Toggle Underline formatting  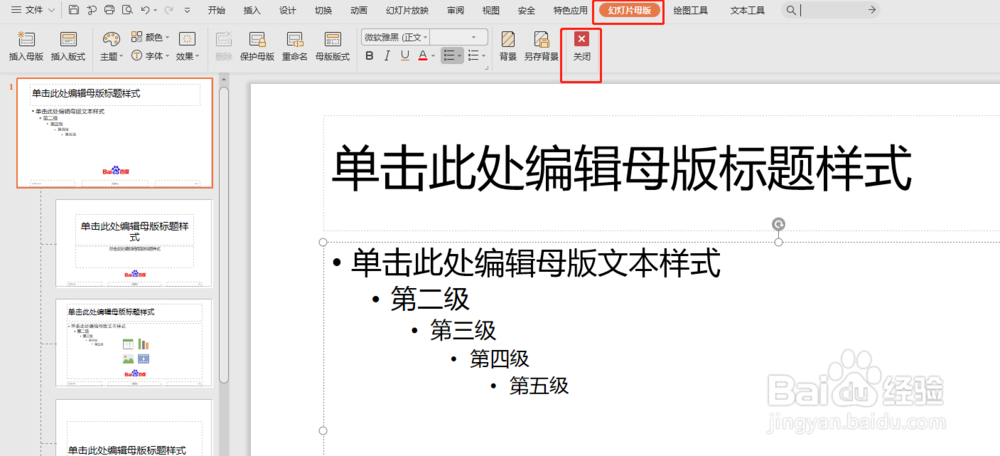404,56
